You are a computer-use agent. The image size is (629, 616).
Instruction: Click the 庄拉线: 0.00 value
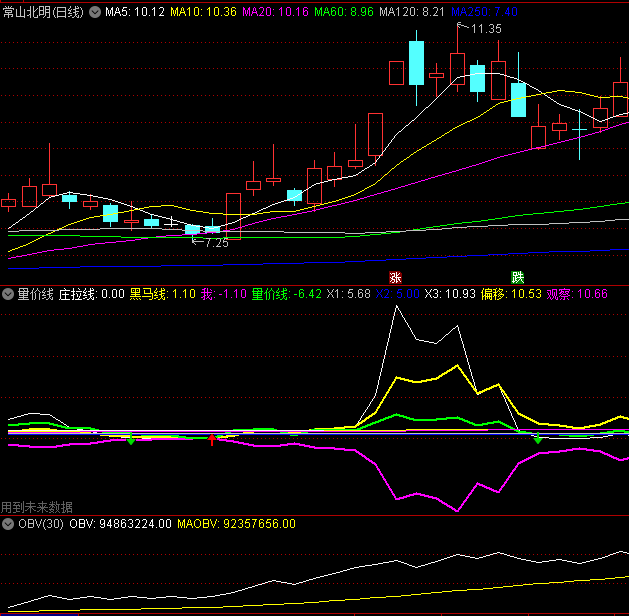pyautogui.click(x=92, y=294)
